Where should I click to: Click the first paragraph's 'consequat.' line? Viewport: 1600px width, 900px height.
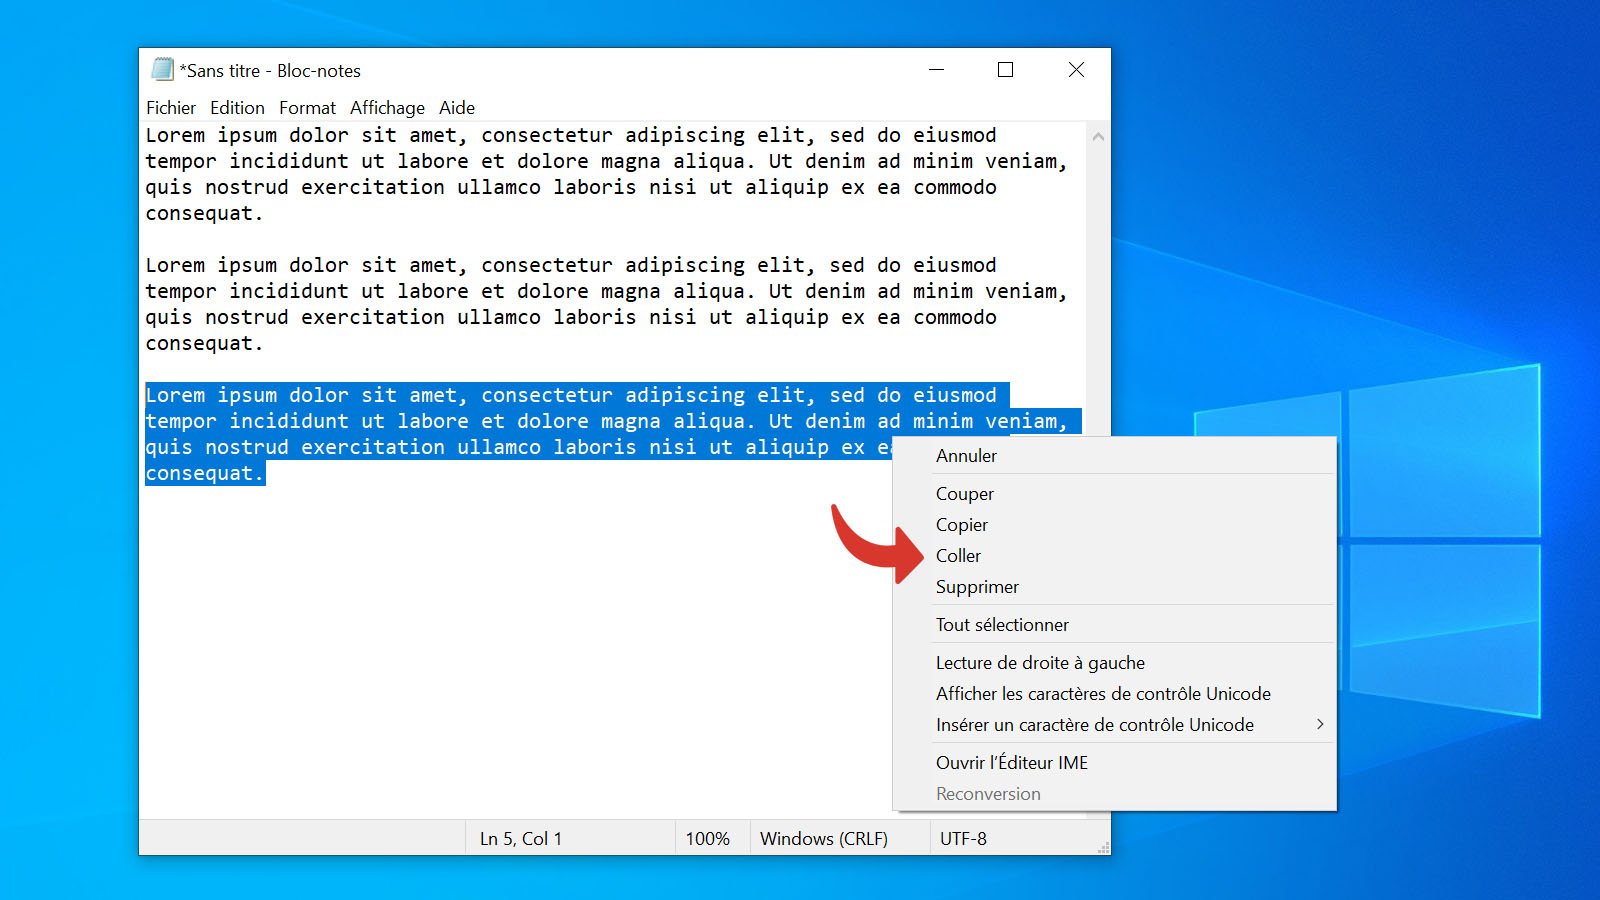(x=204, y=213)
